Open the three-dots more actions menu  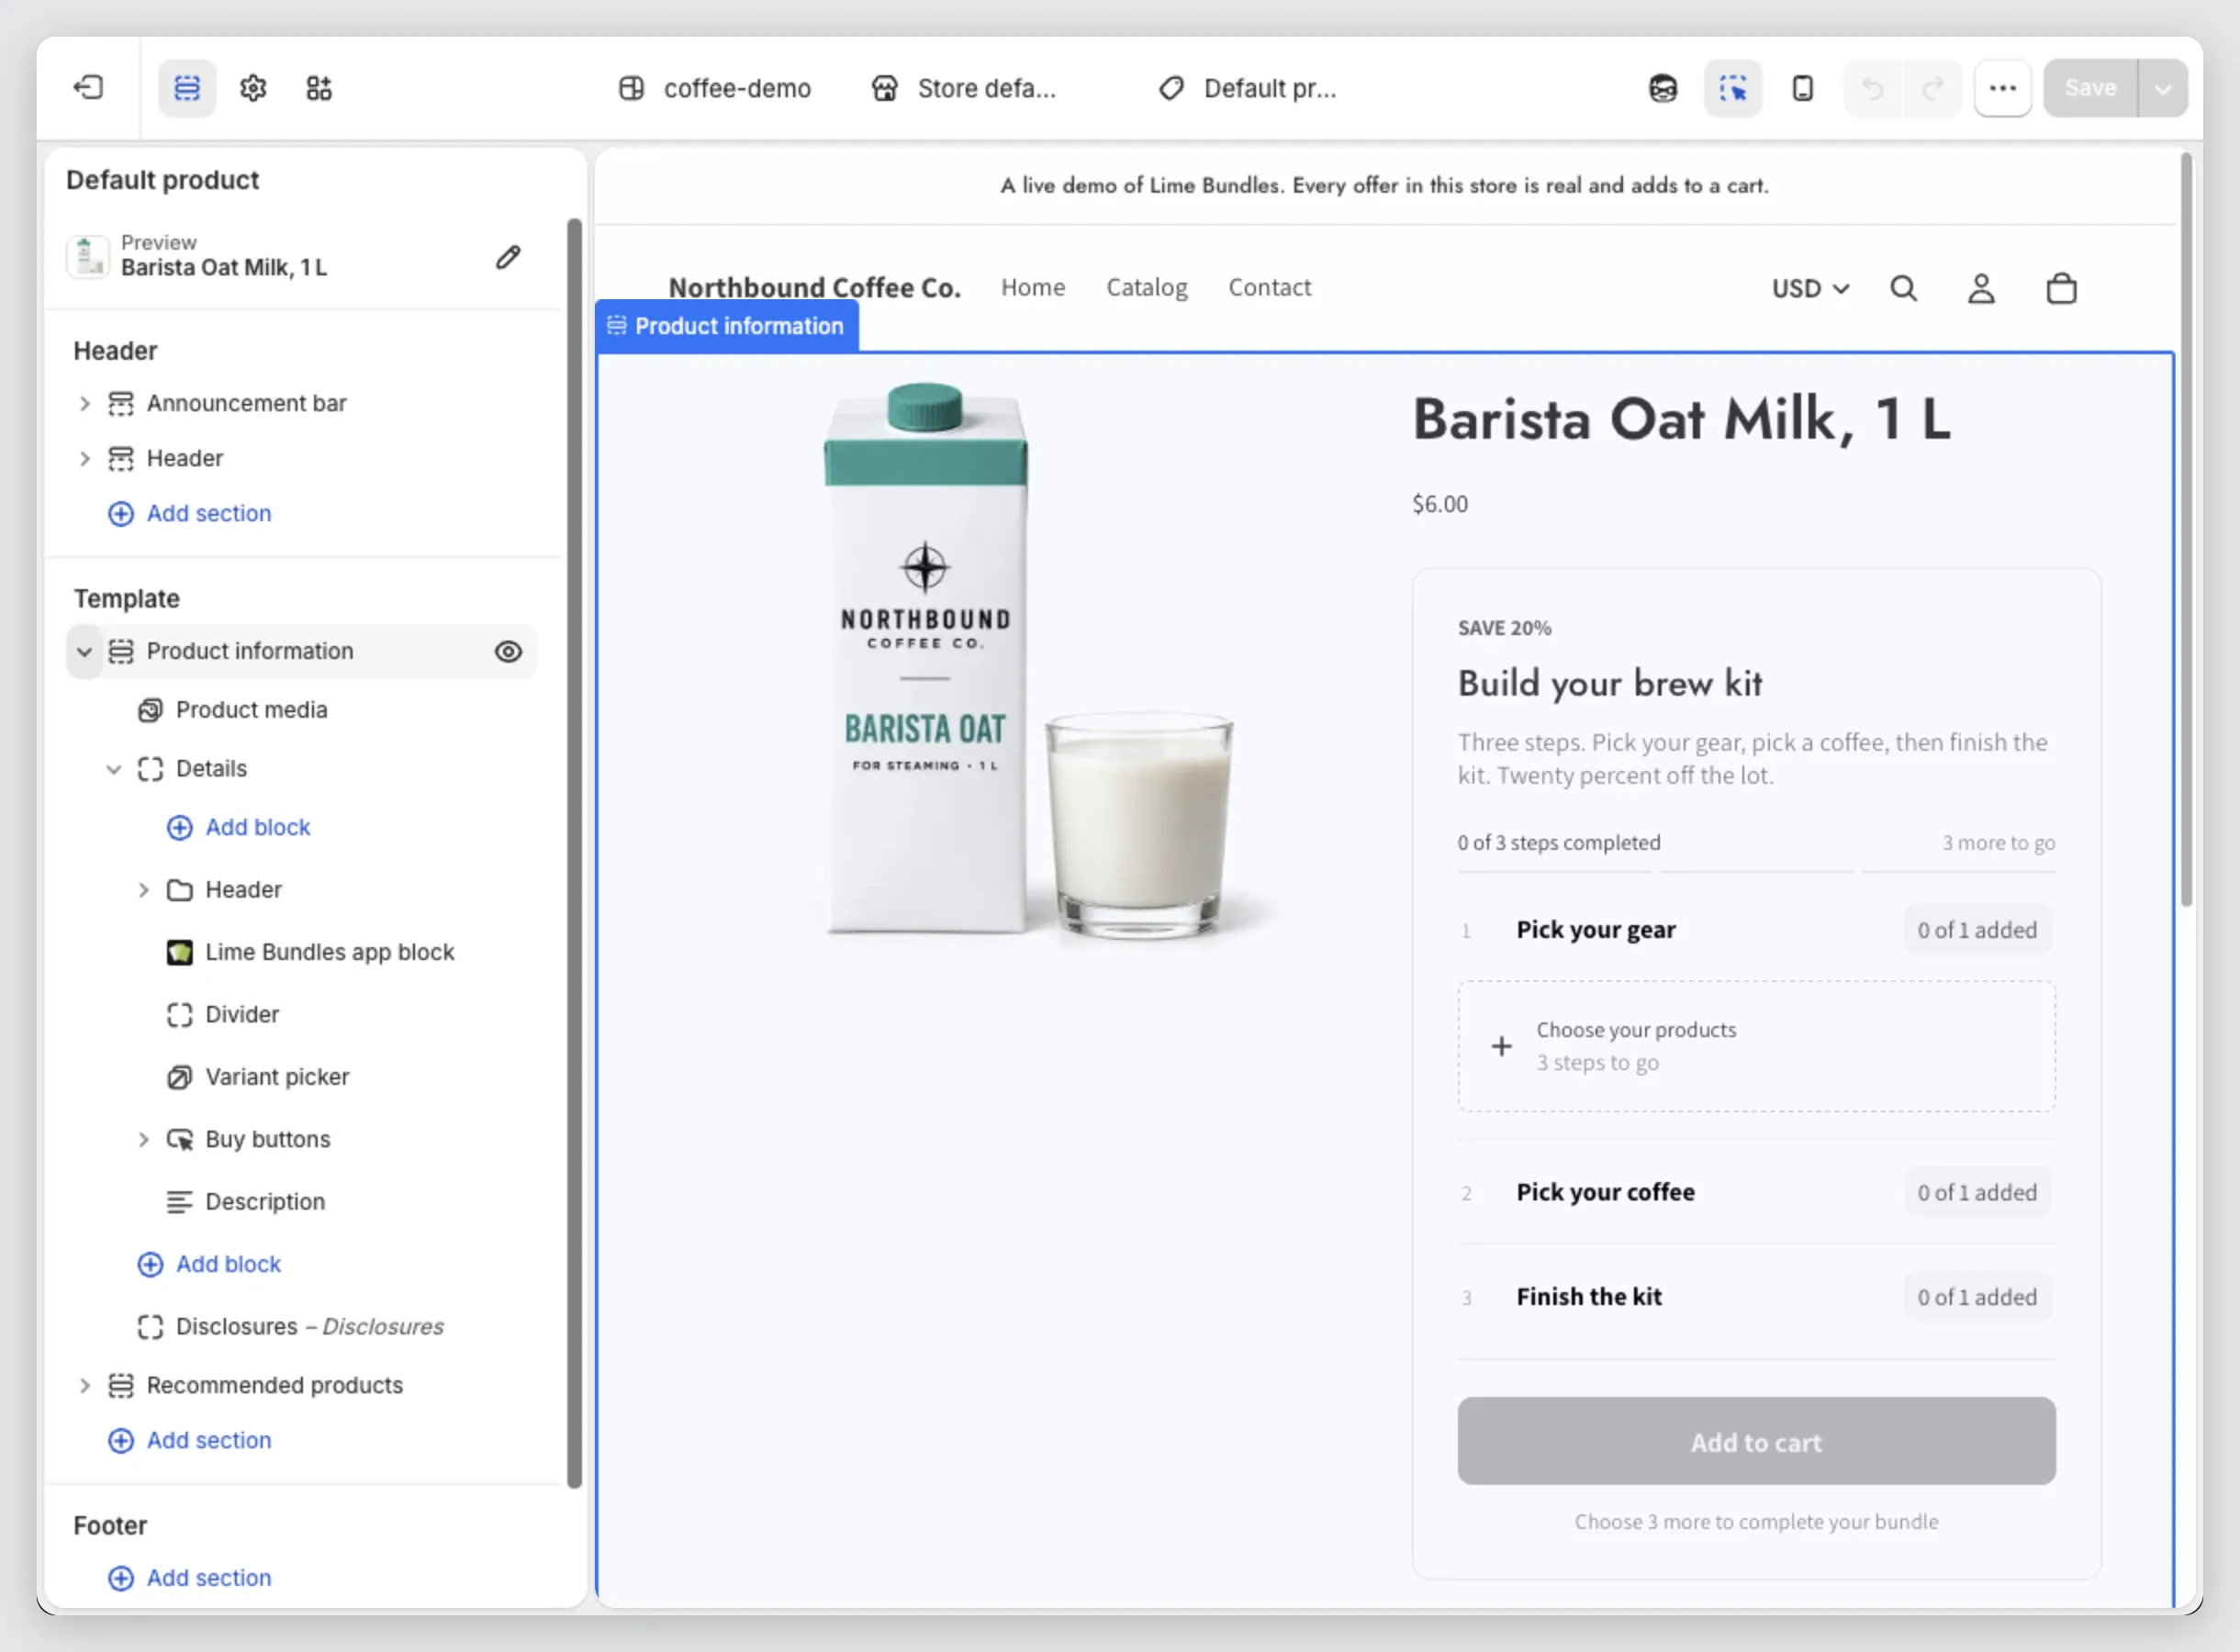click(2002, 88)
